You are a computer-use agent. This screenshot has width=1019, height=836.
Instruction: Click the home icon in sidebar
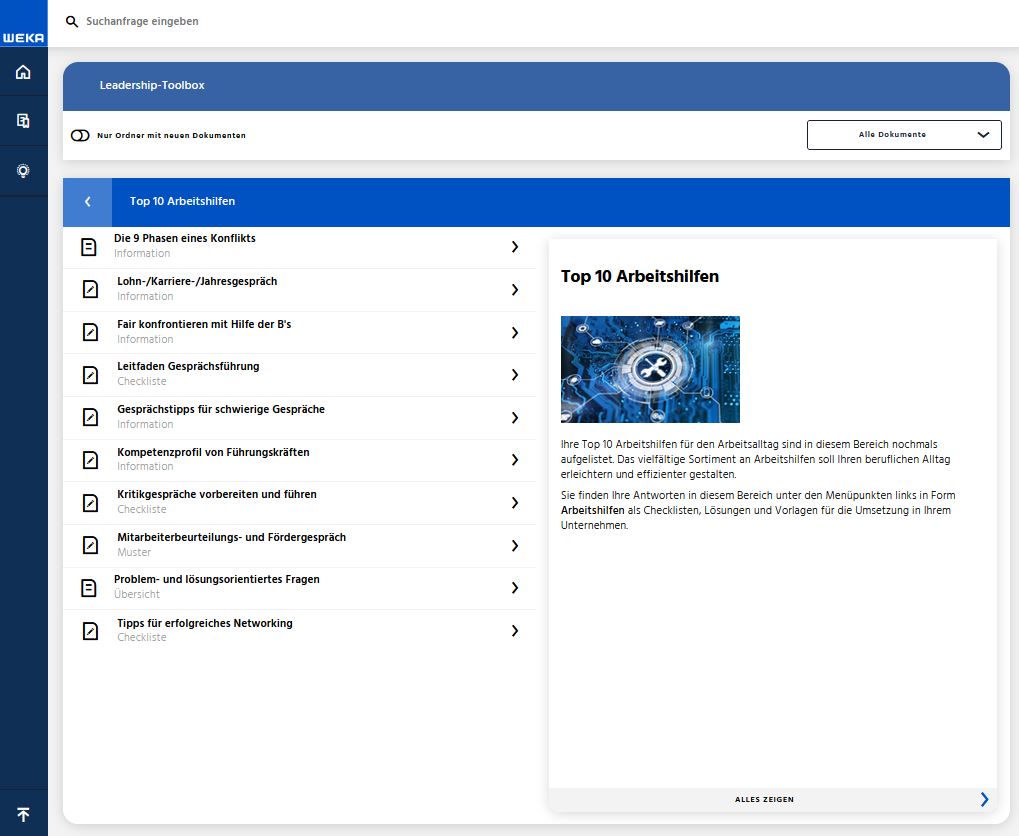pyautogui.click(x=23, y=72)
